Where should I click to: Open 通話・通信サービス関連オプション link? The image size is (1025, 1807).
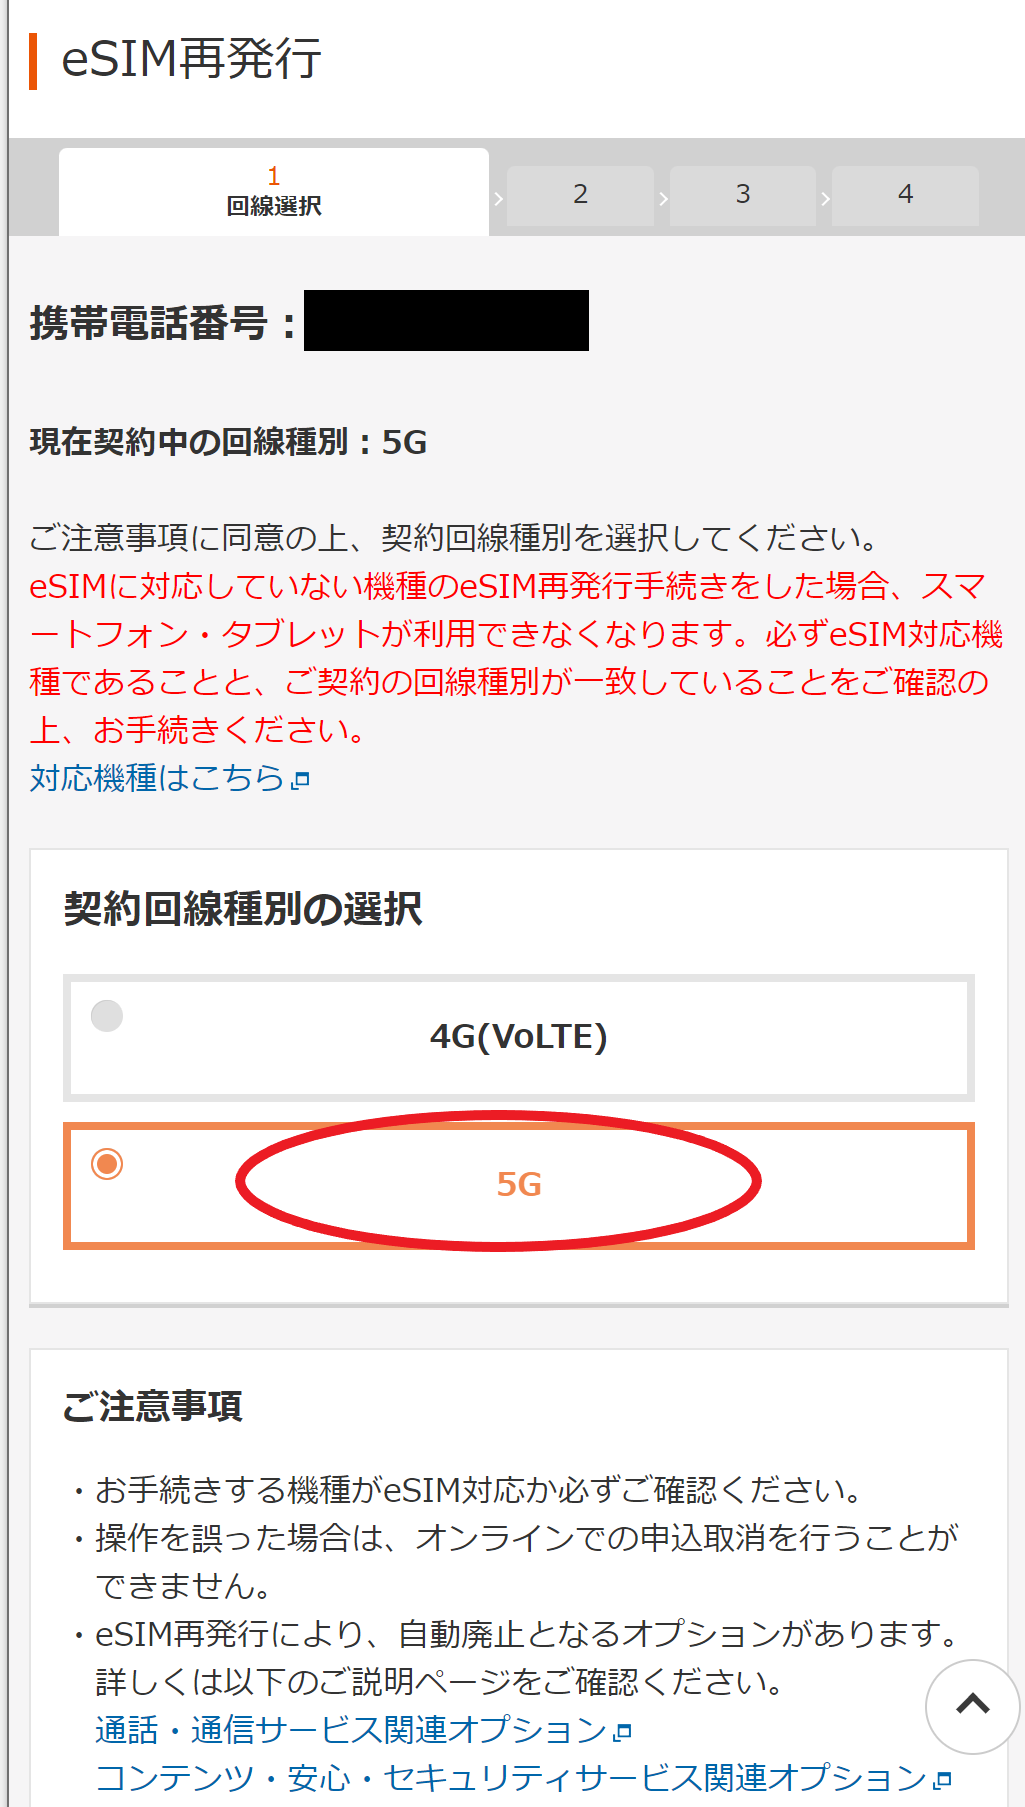click(351, 1730)
